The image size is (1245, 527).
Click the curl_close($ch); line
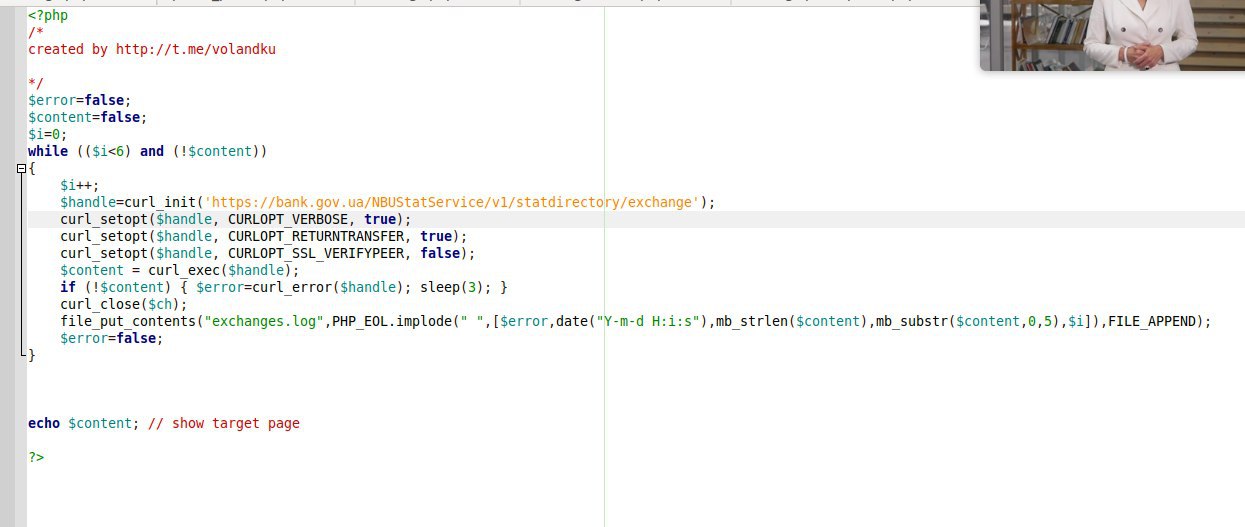(x=124, y=304)
